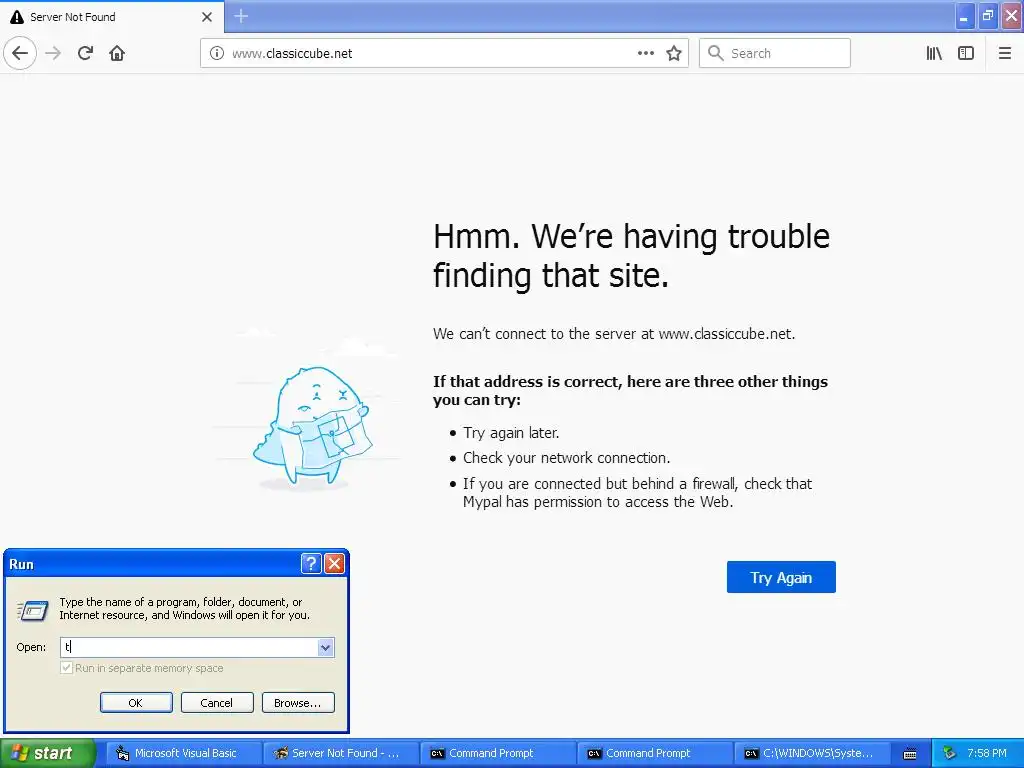Click the browser window restore button
The width and height of the screenshot is (1024, 768).
(x=988, y=16)
